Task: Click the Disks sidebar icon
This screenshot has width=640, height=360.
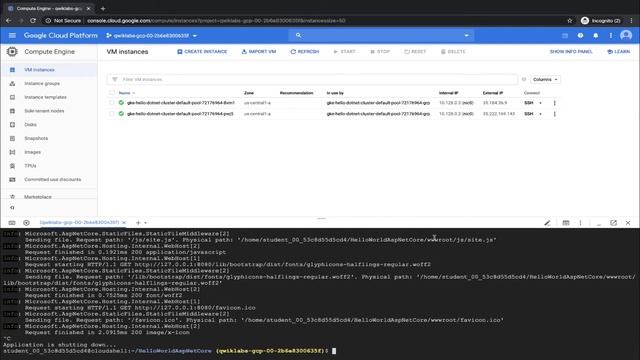Action: coord(12,124)
